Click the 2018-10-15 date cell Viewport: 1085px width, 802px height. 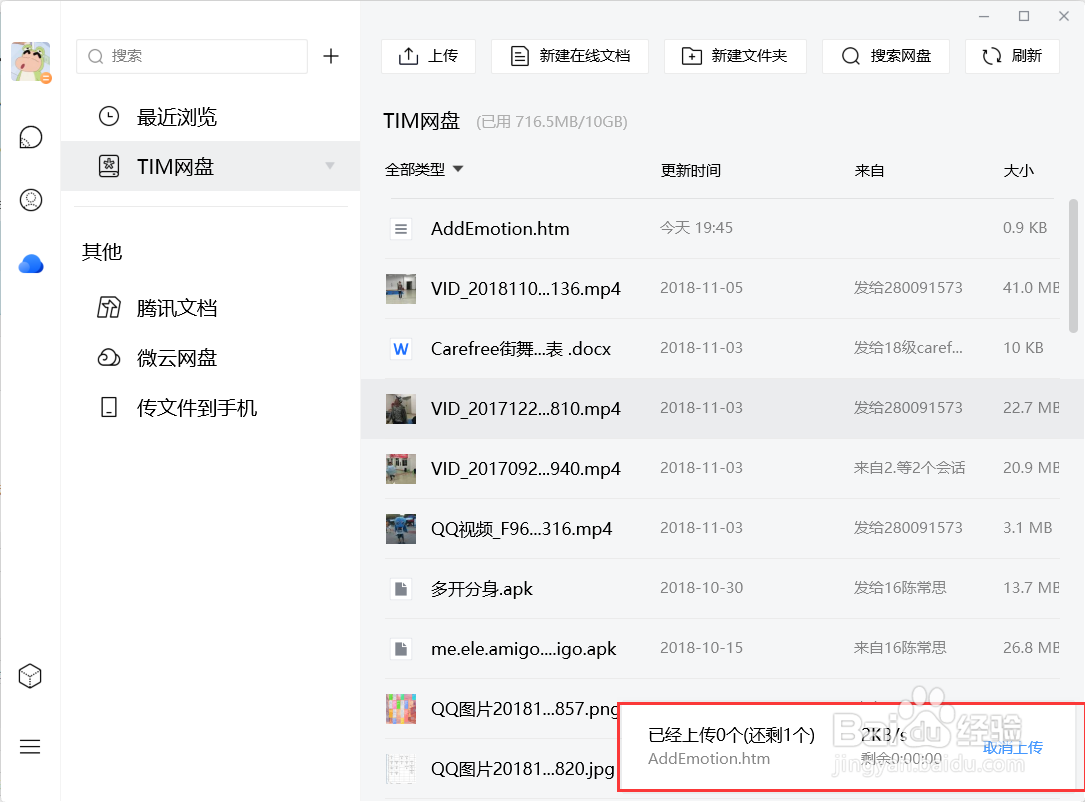click(x=701, y=648)
